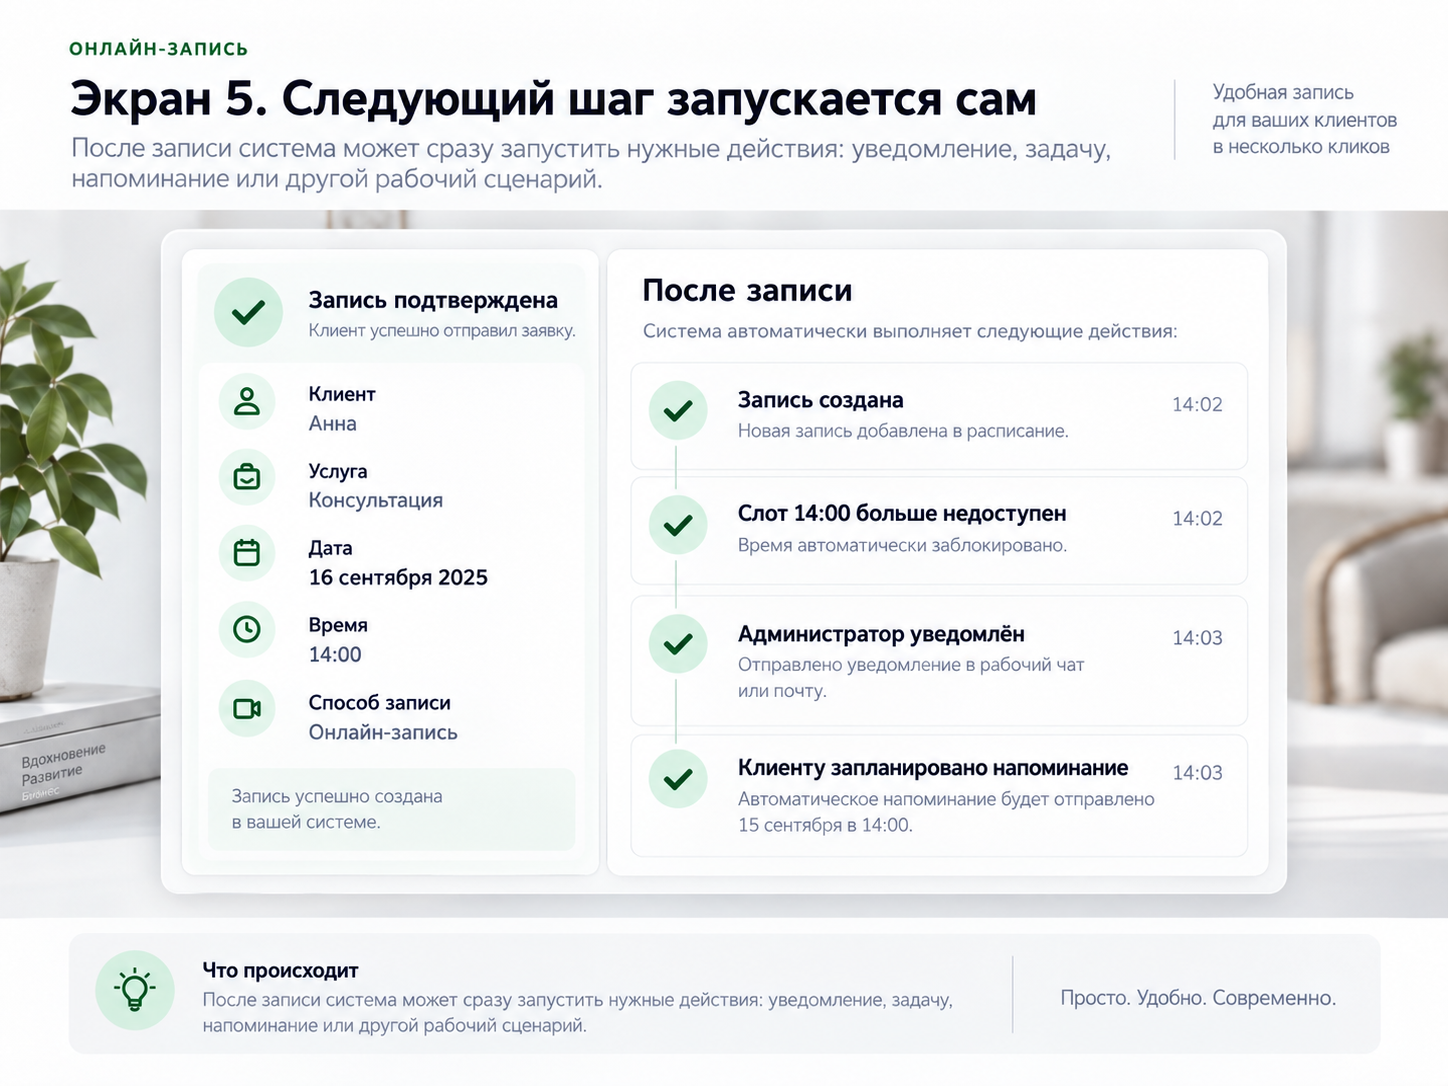This screenshot has height=1086, width=1448.
Task: Click the client name "Анна"
Action: (333, 424)
